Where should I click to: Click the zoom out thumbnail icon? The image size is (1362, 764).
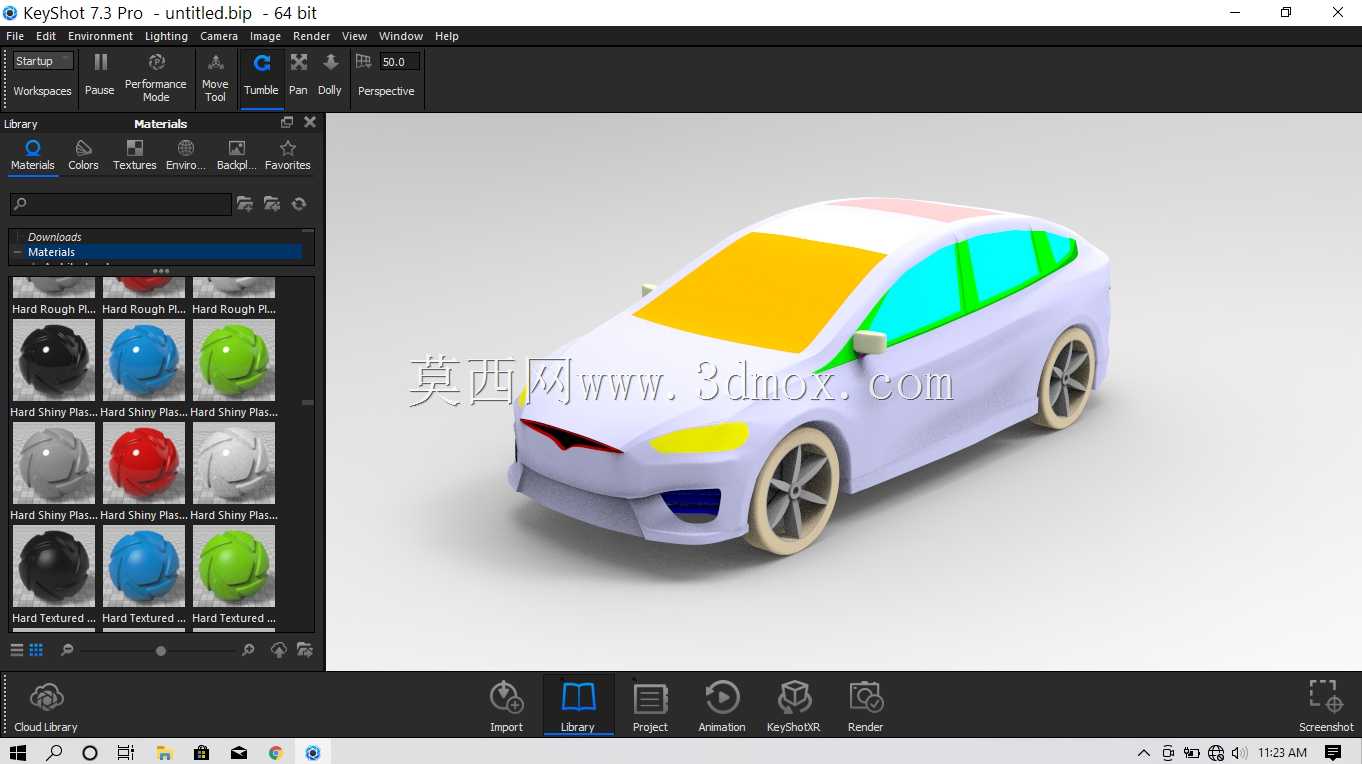point(67,650)
